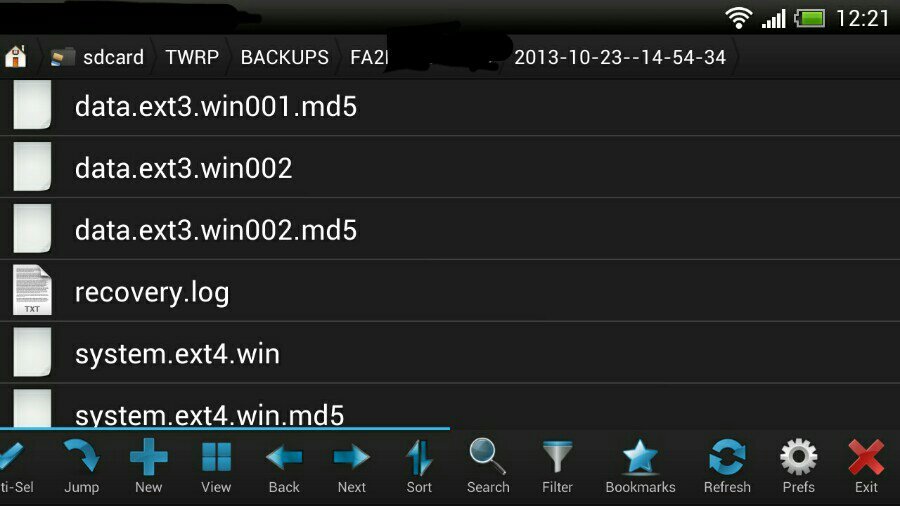Go forward using the Next arrow
This screenshot has height=506, width=900.
tap(352, 466)
